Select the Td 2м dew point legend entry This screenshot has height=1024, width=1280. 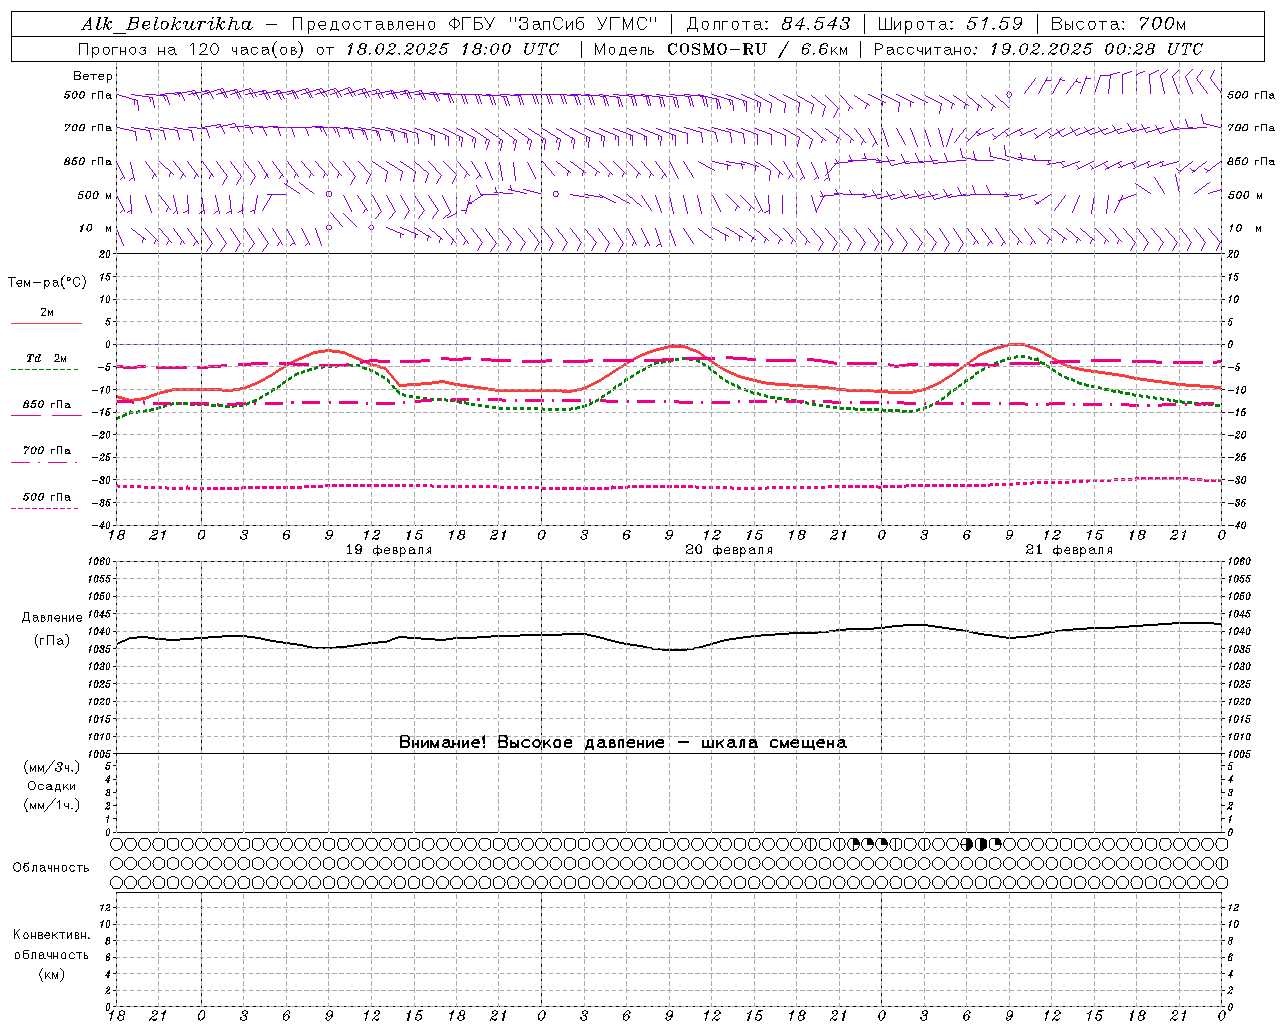point(47,358)
